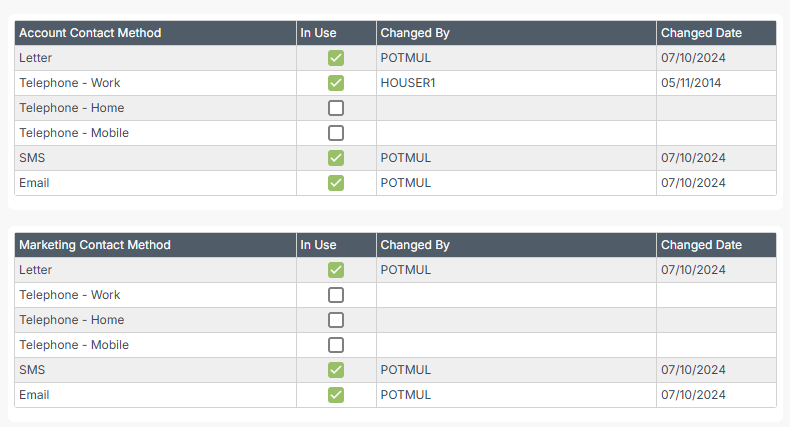Enable Telephone - Mobile account contact checkbox
The height and width of the screenshot is (427, 790).
point(336,133)
